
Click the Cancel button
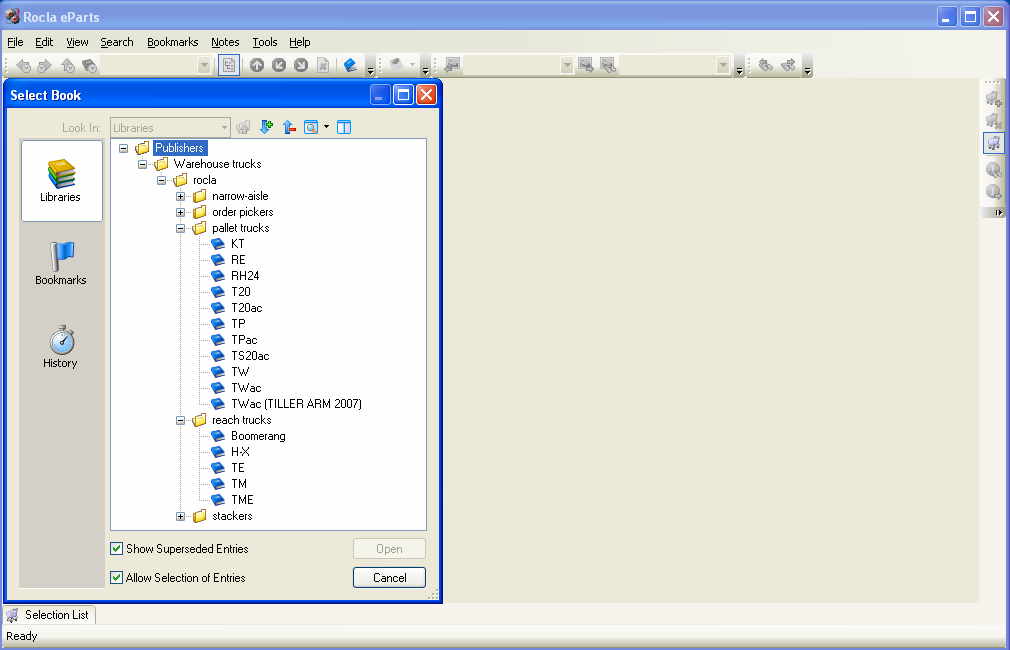pos(389,578)
